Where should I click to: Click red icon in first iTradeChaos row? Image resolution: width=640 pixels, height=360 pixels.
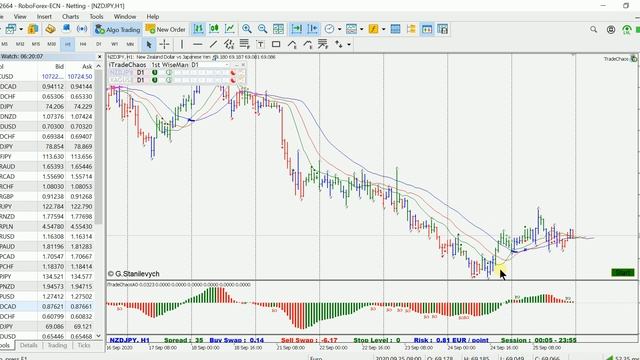pyautogui.click(x=233, y=73)
